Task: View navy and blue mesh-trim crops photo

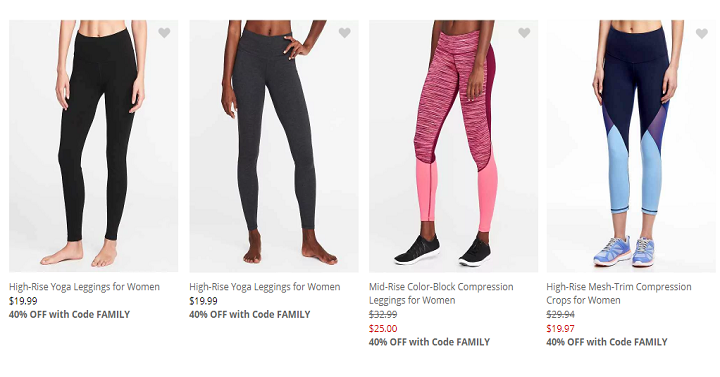Action: point(631,146)
